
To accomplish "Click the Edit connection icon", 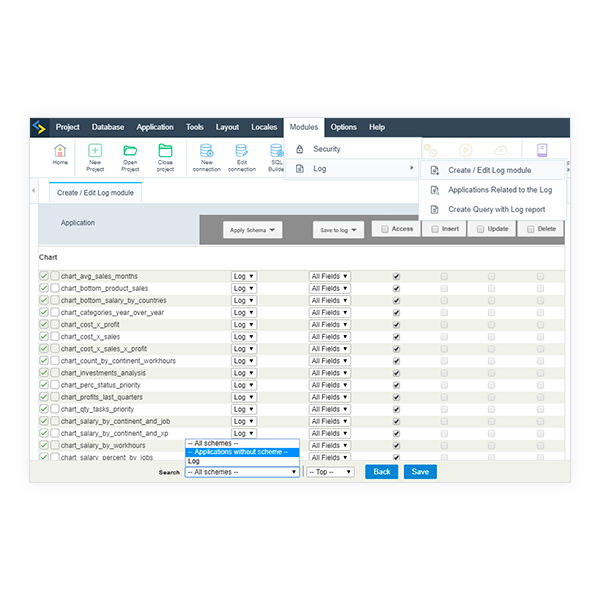I will (x=241, y=151).
